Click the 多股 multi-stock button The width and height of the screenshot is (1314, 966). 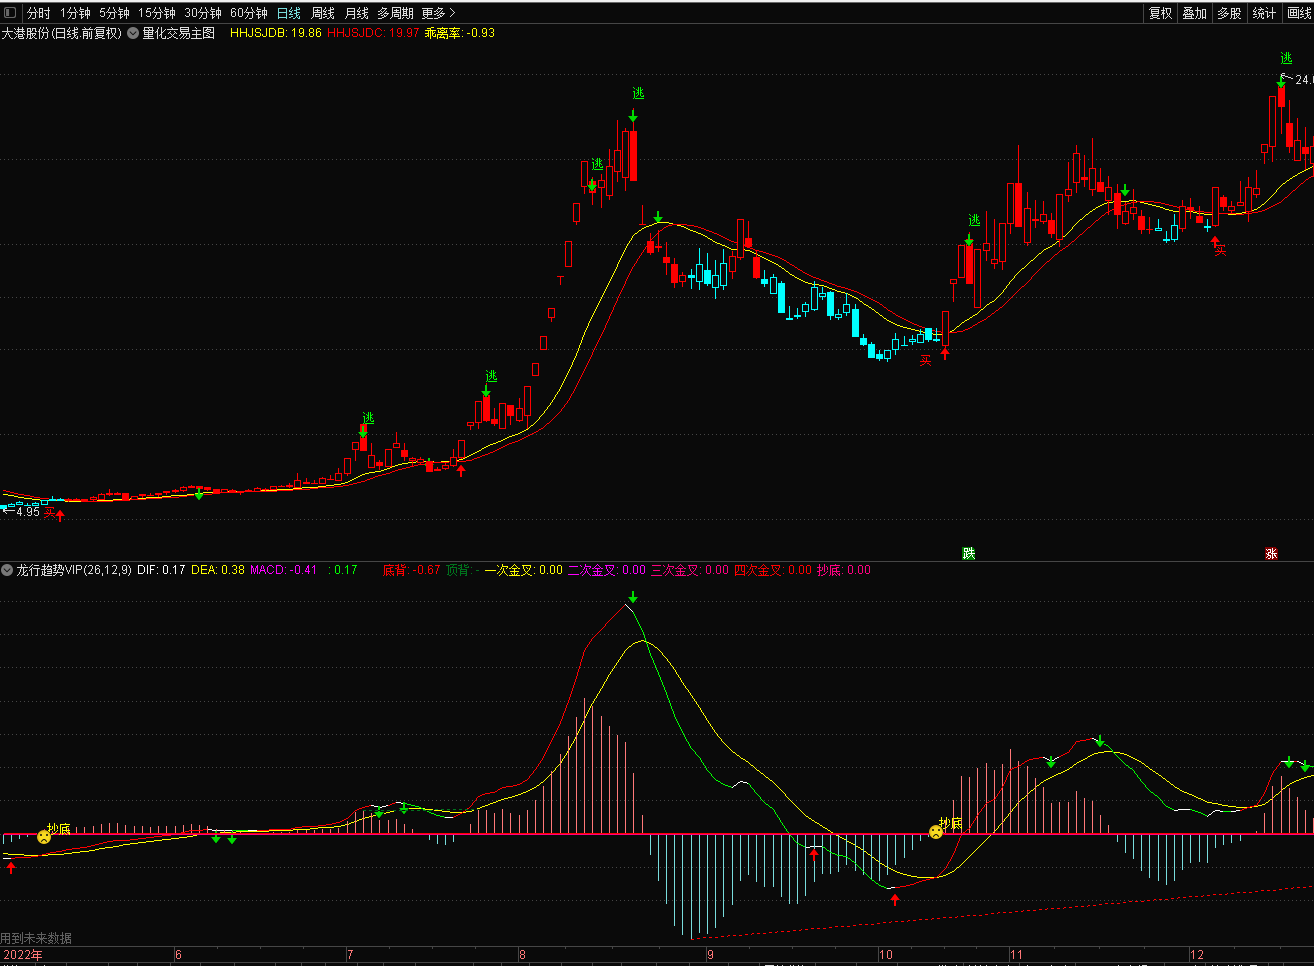point(1229,13)
